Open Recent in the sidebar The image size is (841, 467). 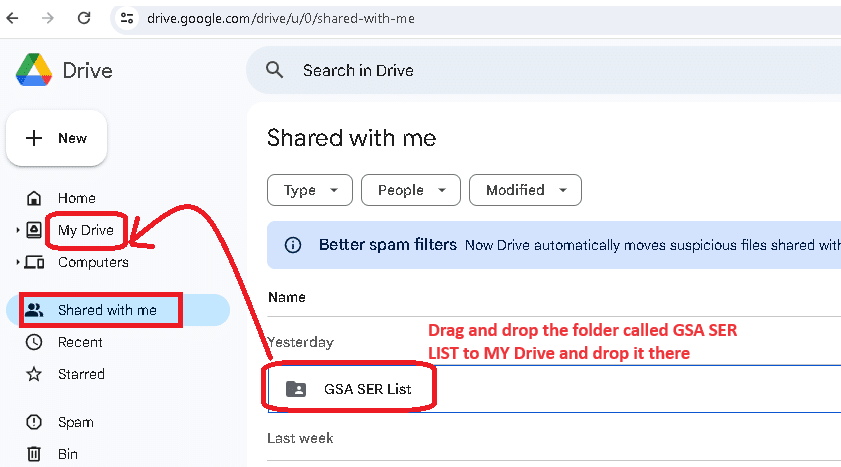[x=80, y=342]
